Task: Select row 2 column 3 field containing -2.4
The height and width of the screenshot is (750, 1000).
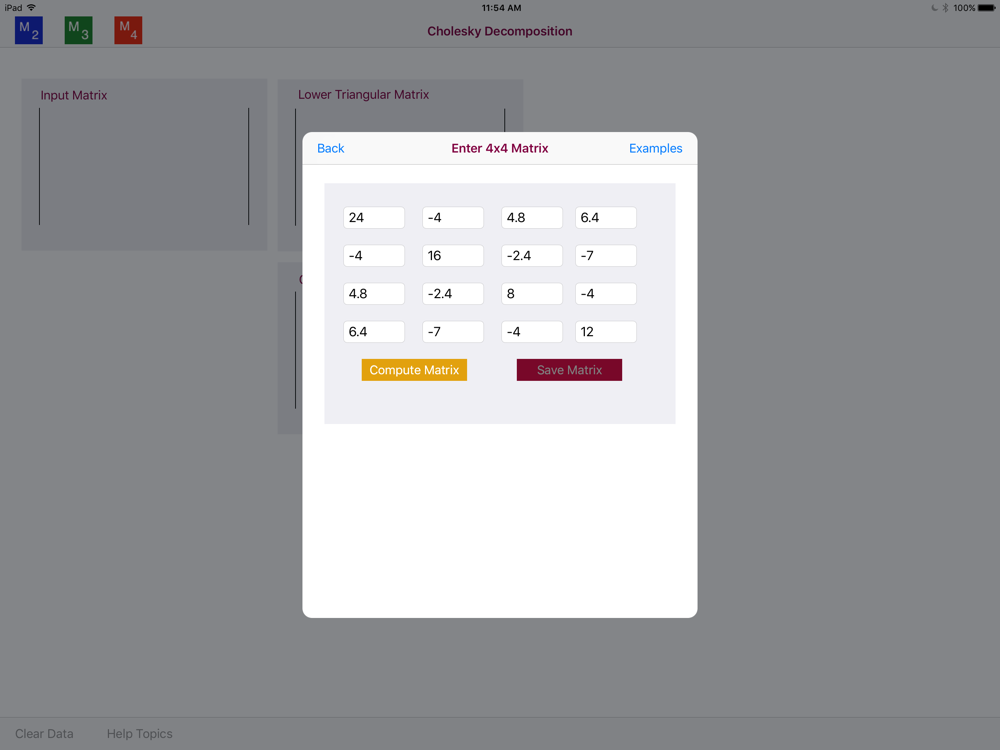Action: [532, 256]
